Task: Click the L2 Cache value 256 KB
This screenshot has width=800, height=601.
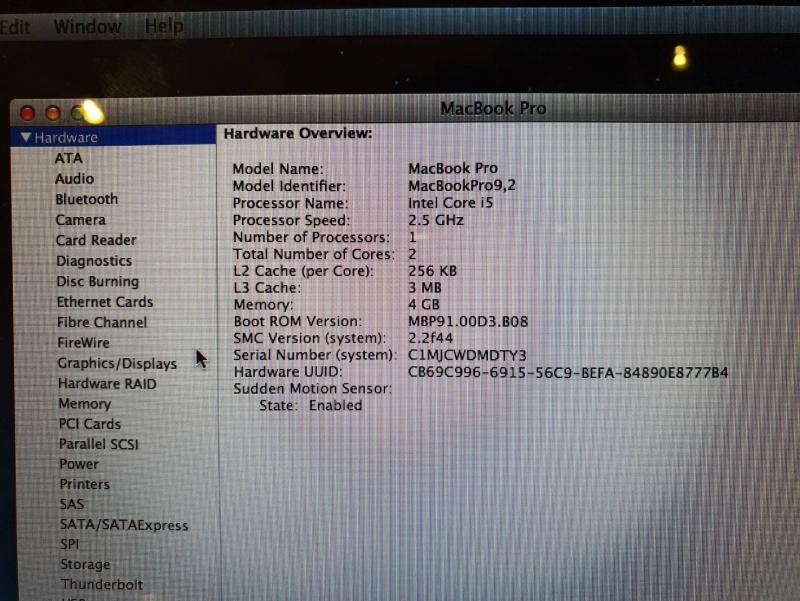Action: (433, 271)
